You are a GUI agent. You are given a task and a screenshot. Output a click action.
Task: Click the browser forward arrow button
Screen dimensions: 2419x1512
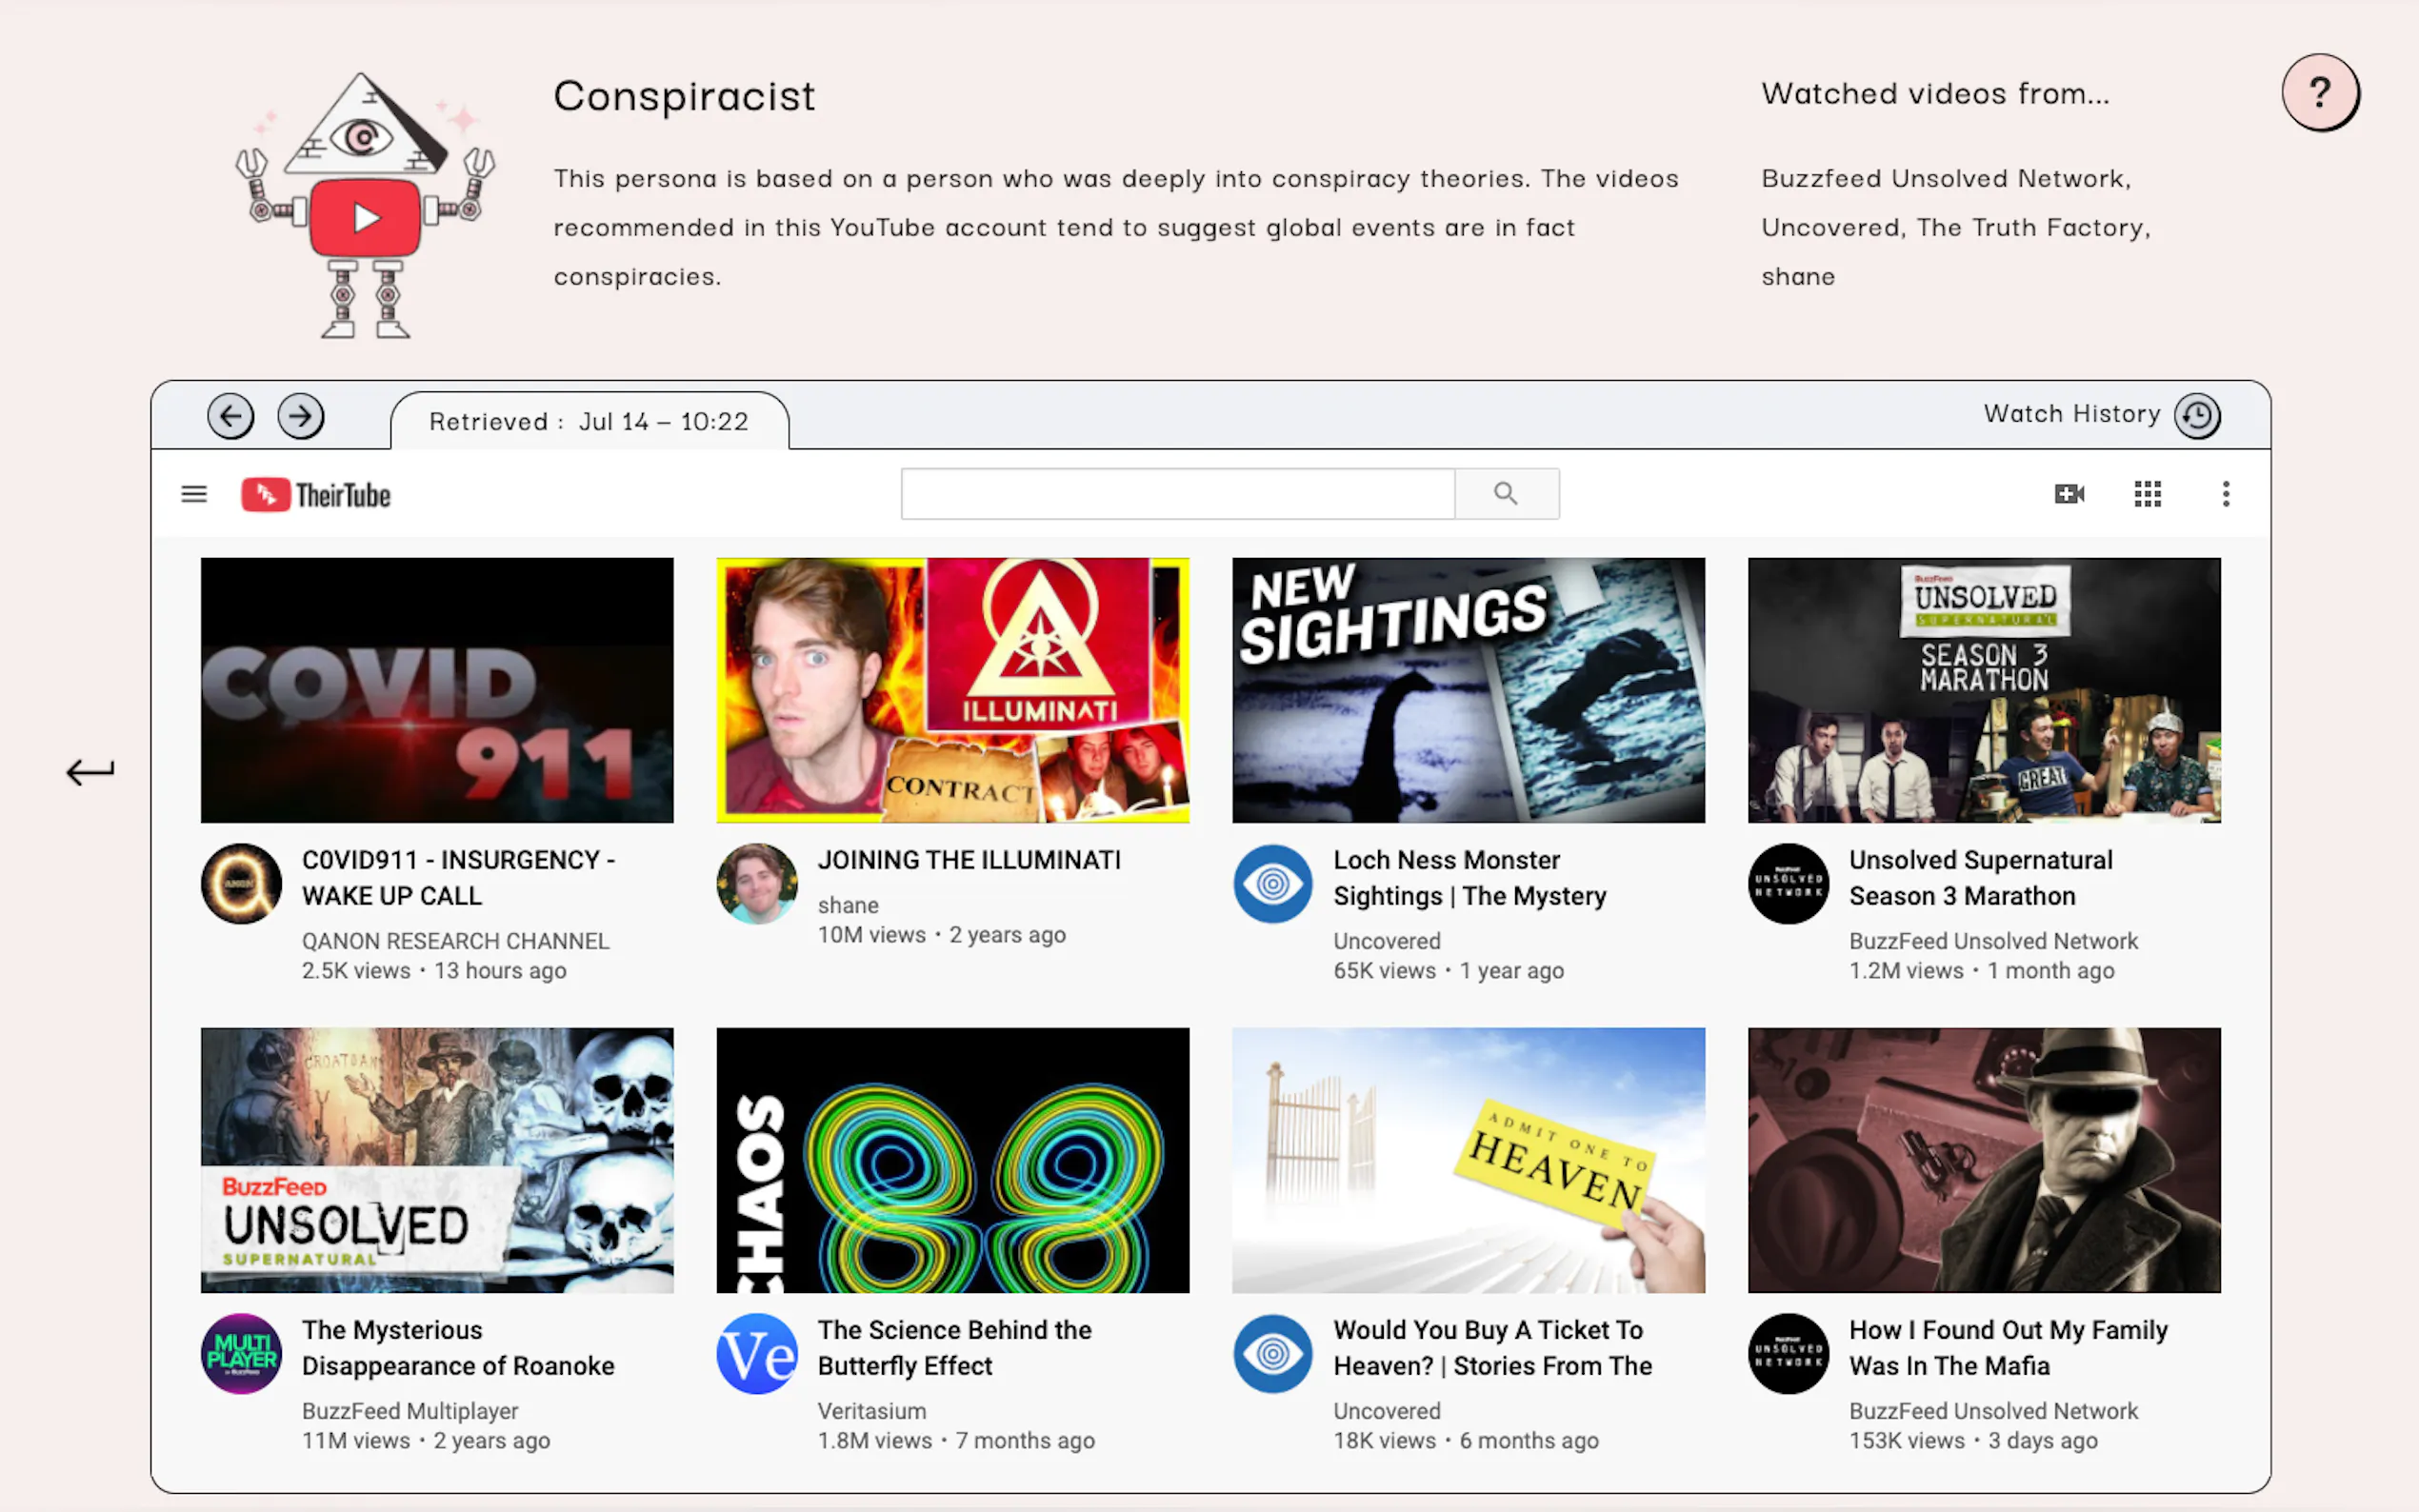click(300, 416)
